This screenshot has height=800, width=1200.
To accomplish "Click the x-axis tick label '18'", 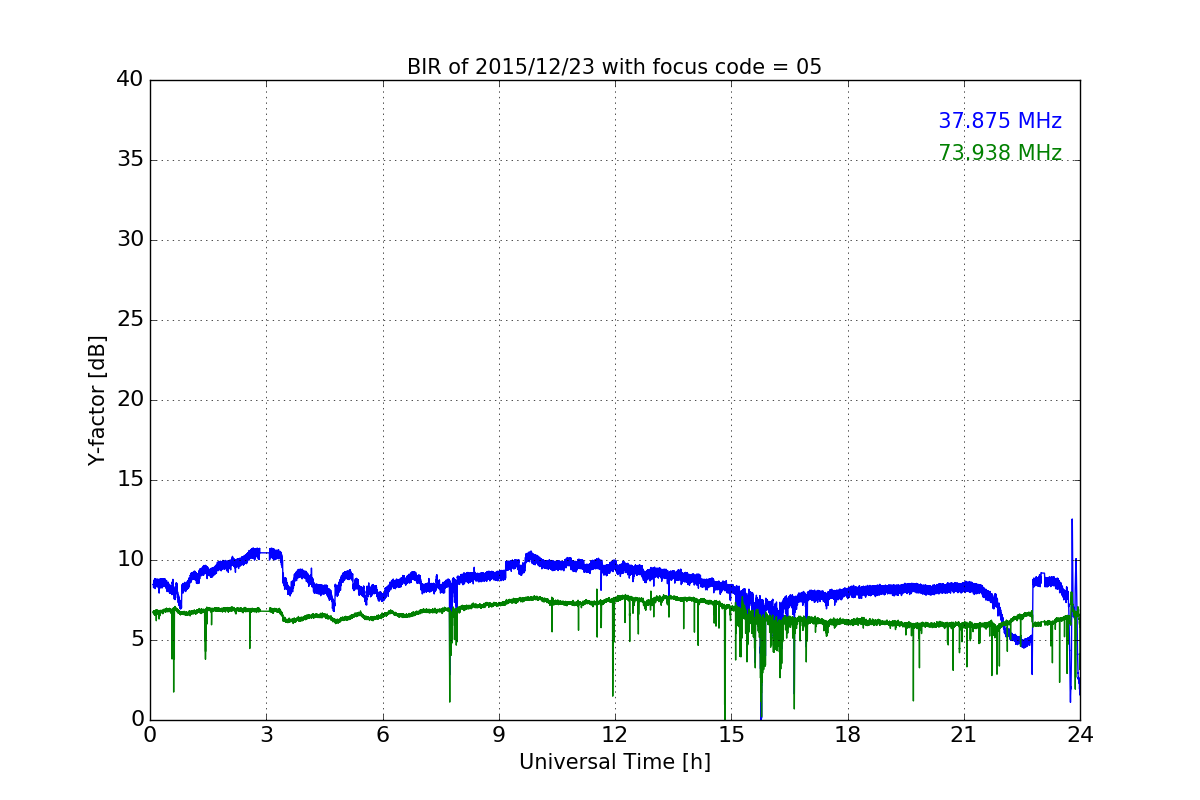I will (x=847, y=735).
